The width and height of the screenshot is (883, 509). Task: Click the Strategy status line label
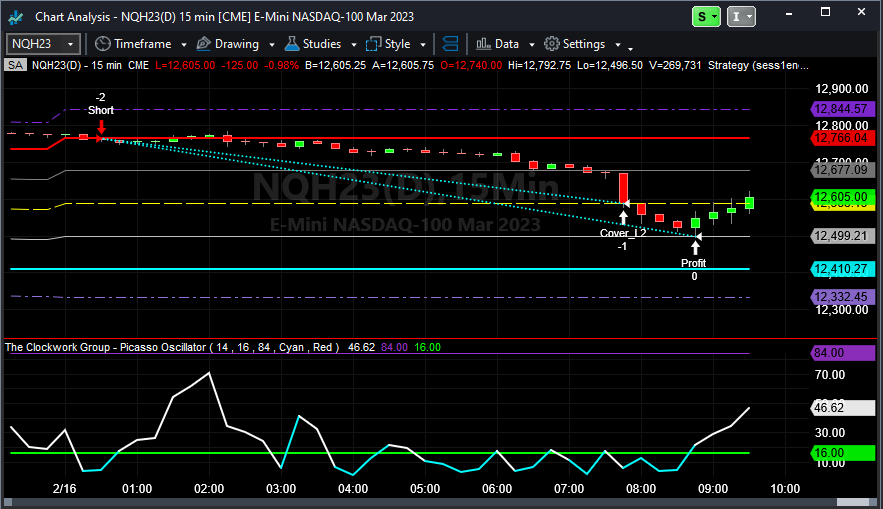pos(758,65)
